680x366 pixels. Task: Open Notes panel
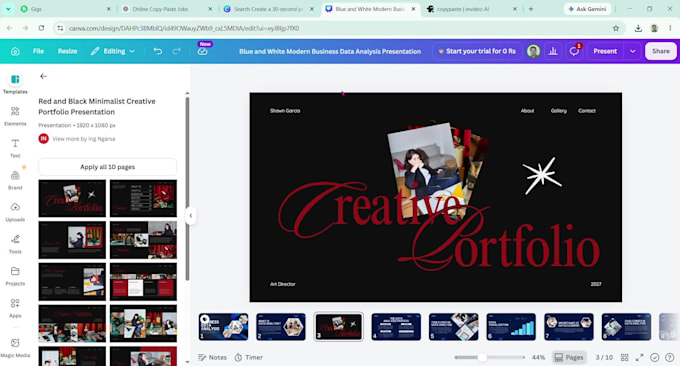point(212,357)
